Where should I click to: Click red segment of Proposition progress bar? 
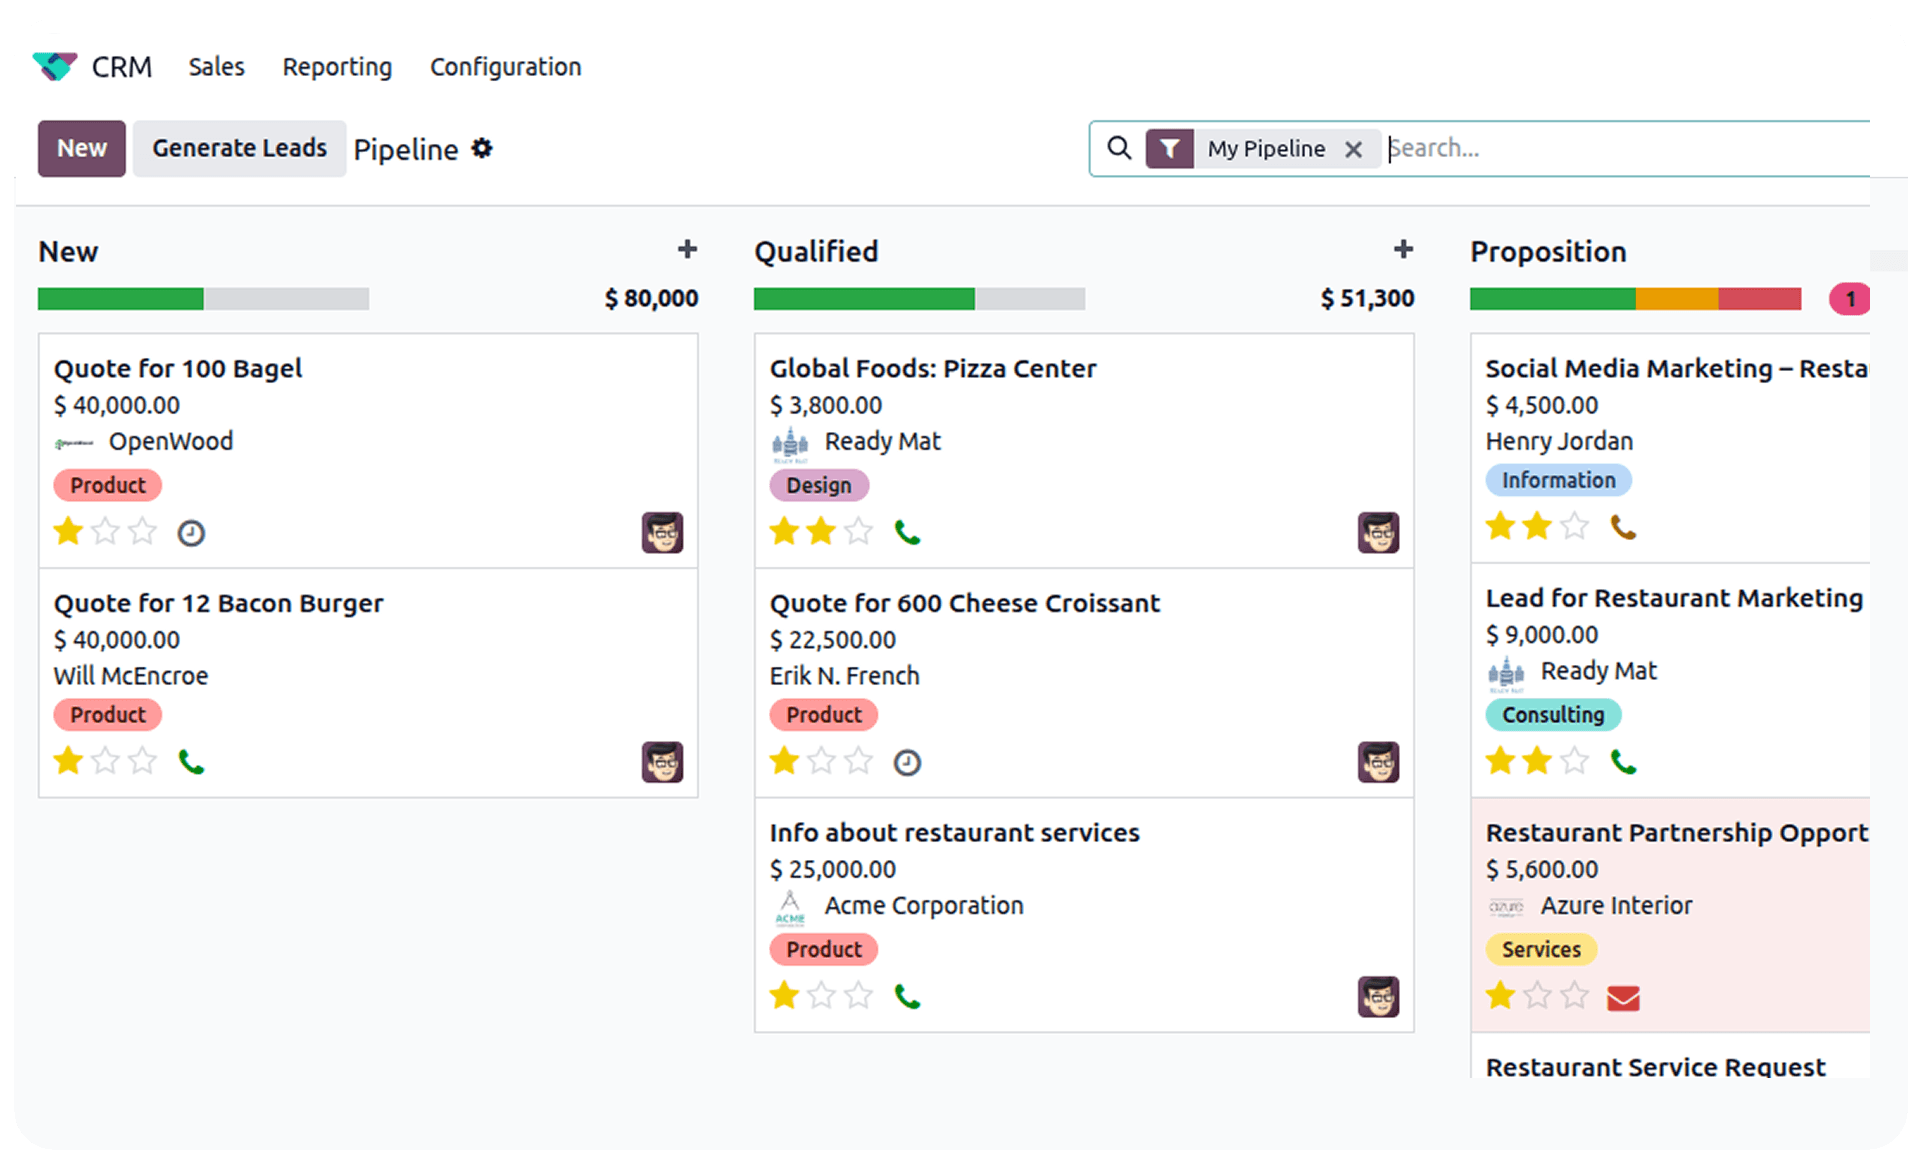pyautogui.click(x=1760, y=299)
